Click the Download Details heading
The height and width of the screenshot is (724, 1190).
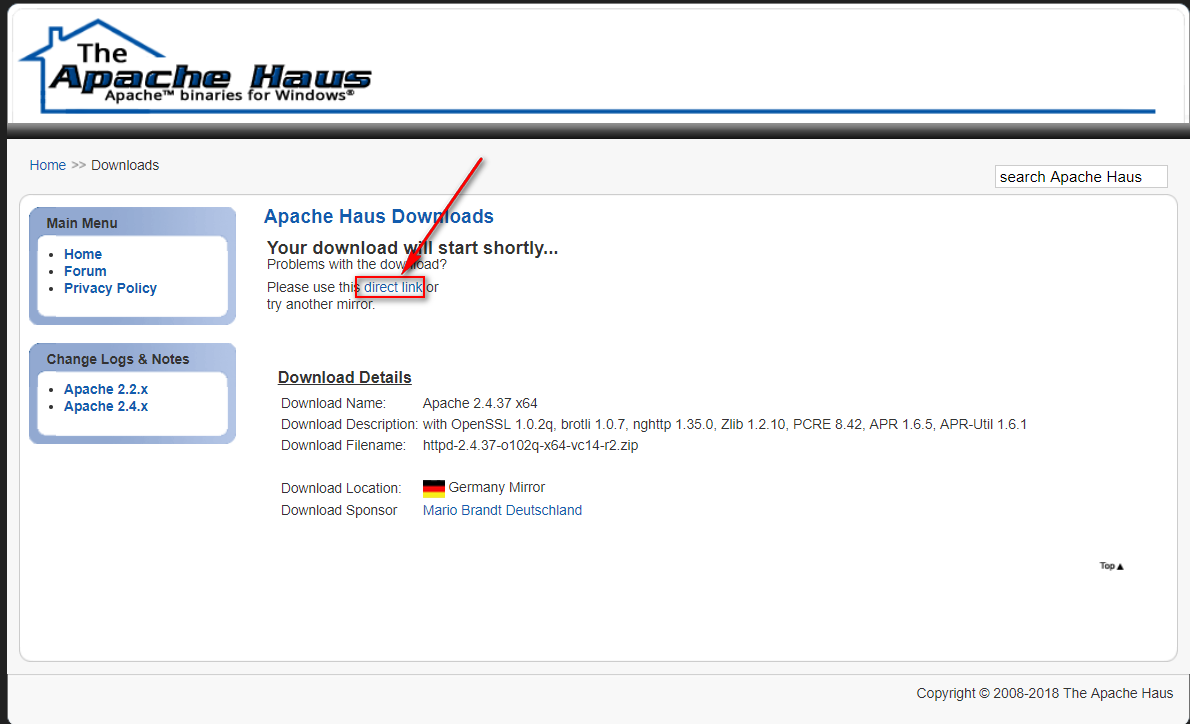345,377
